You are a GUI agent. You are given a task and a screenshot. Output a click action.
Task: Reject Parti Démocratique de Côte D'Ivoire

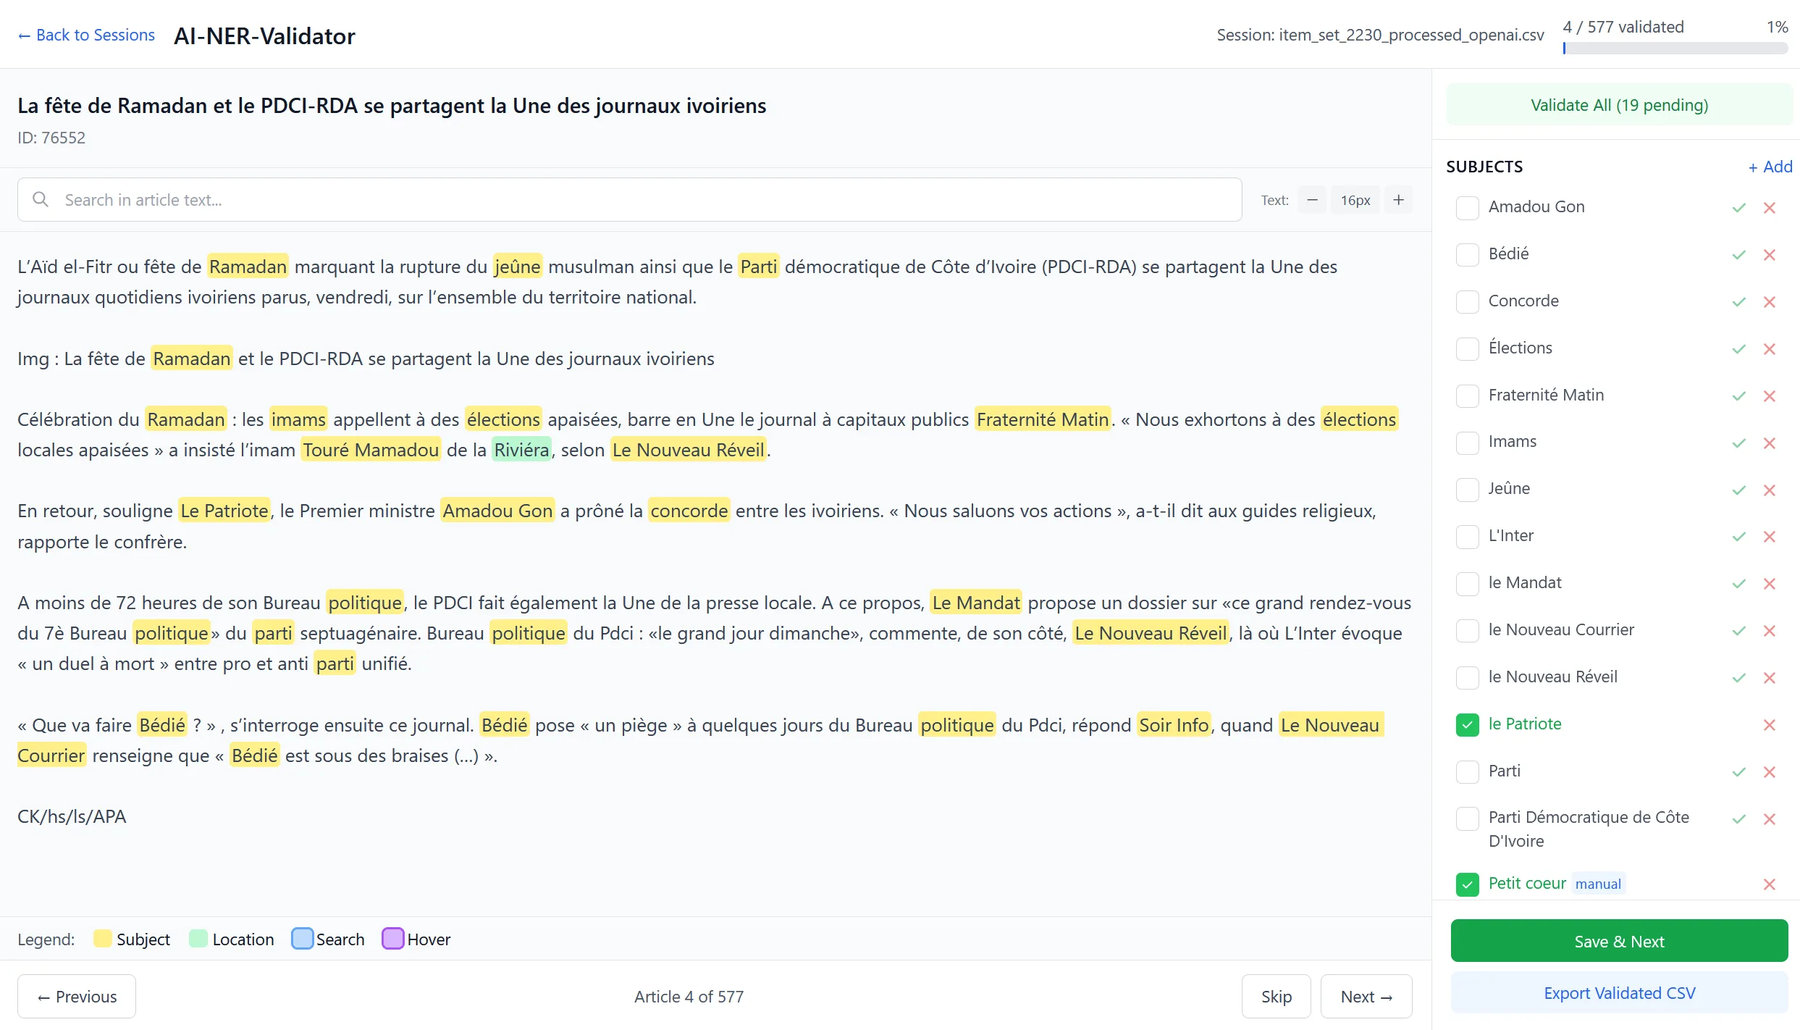click(x=1769, y=819)
